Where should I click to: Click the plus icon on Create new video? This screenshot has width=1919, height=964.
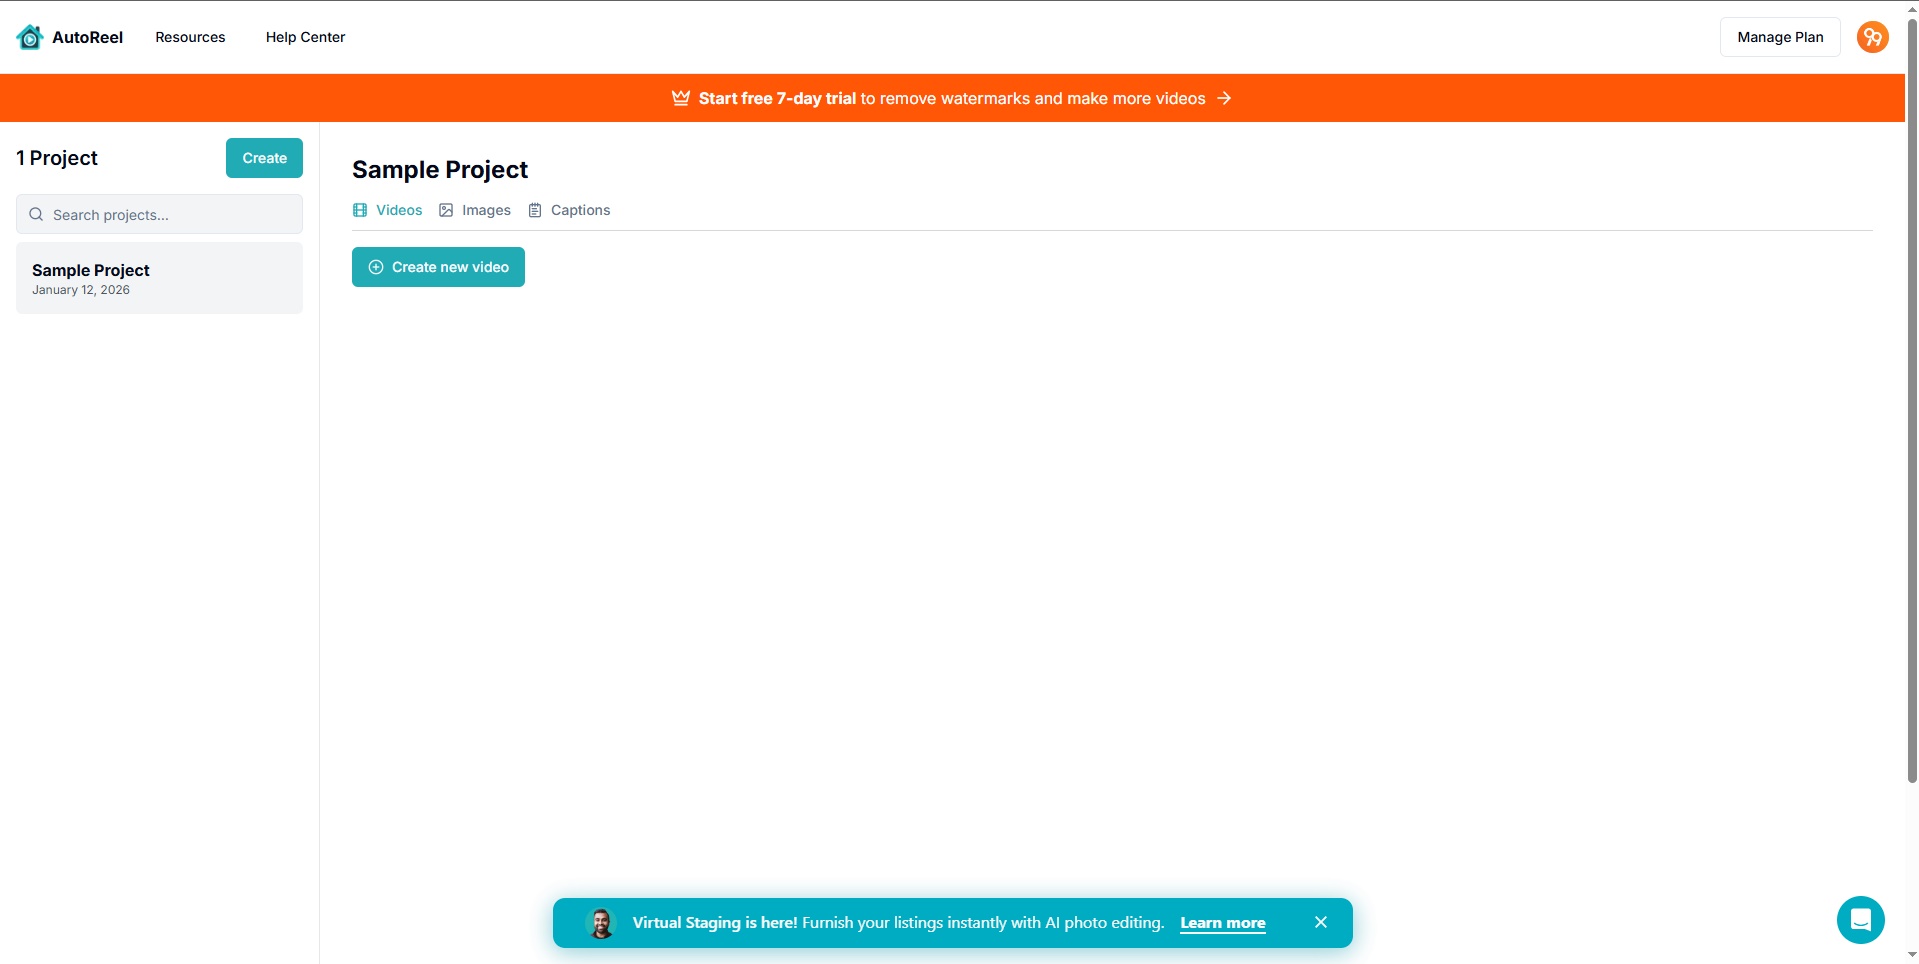[376, 267]
